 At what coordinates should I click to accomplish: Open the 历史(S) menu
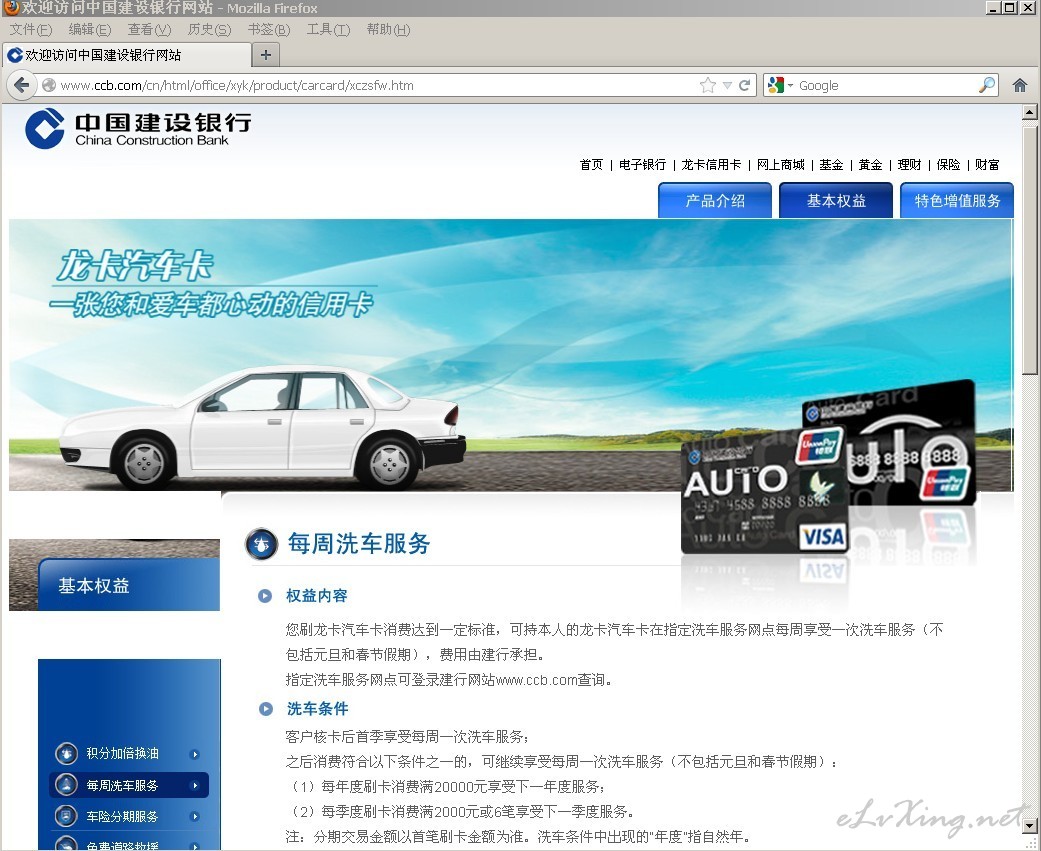209,29
